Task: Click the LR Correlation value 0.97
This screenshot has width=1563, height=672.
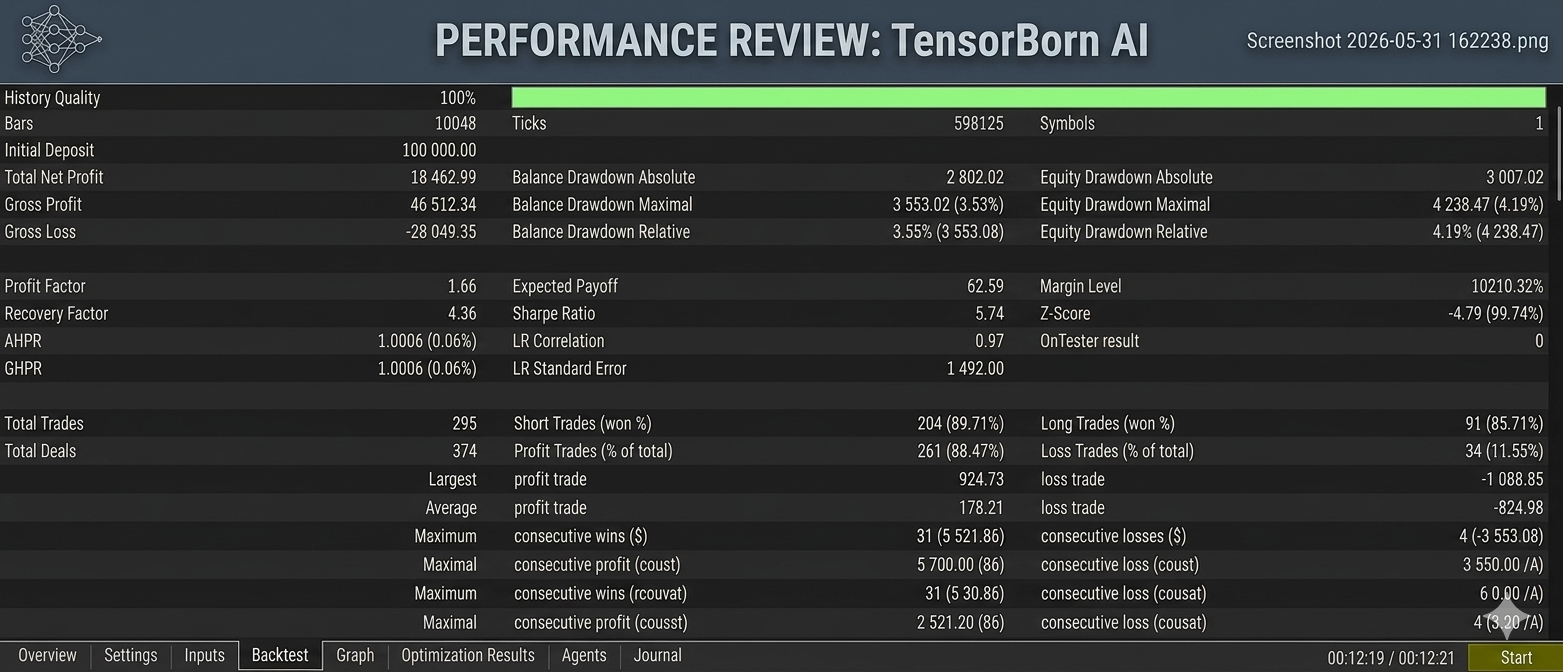Action: (989, 341)
